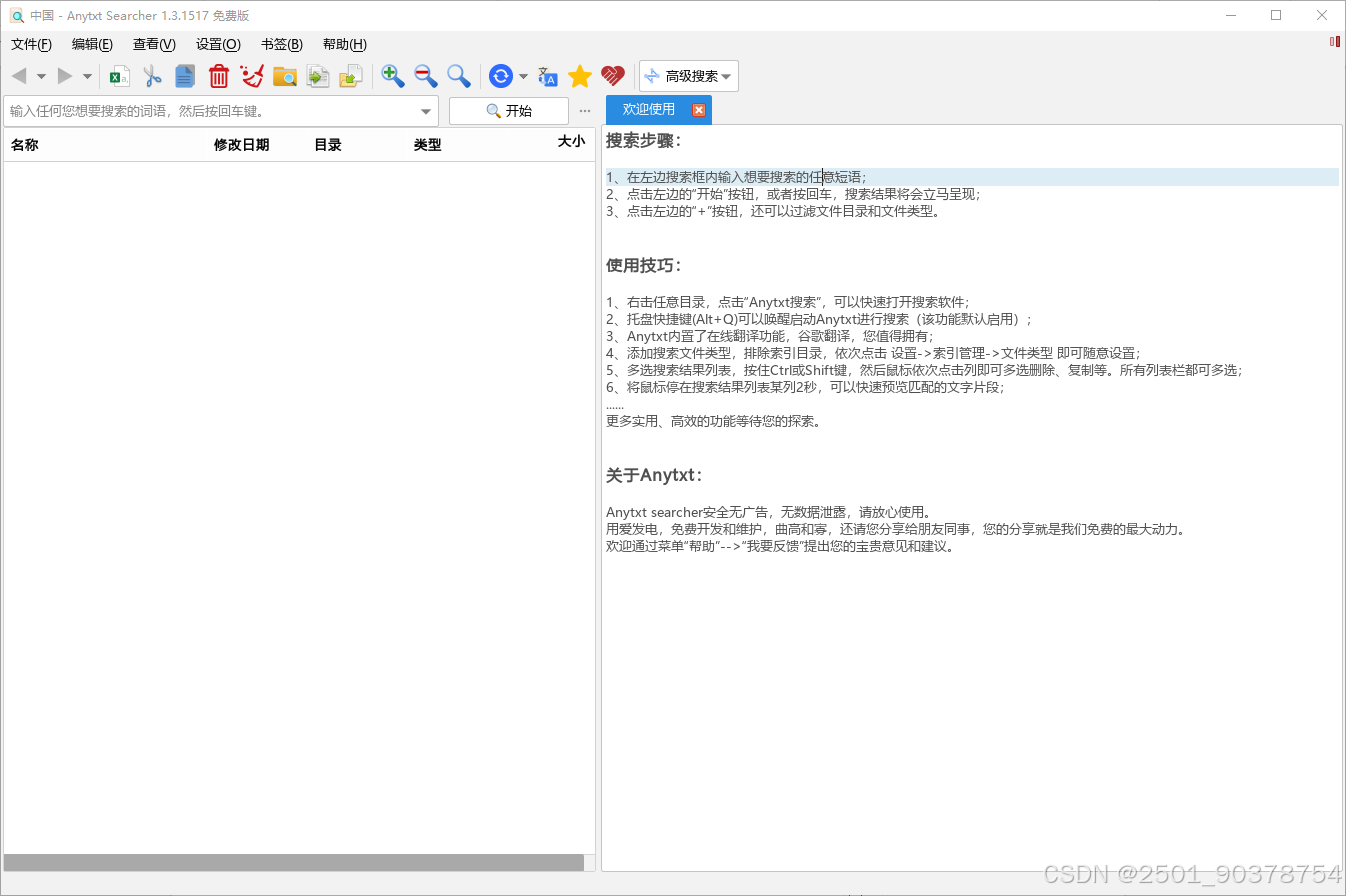Open the 帮助(H) menu
The image size is (1346, 896).
pos(344,44)
